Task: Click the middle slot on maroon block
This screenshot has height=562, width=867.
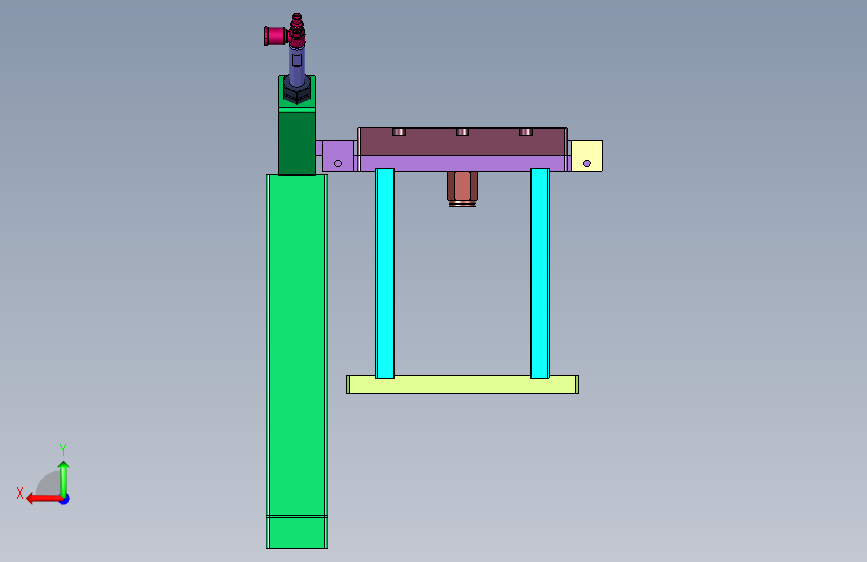Action: click(462, 132)
